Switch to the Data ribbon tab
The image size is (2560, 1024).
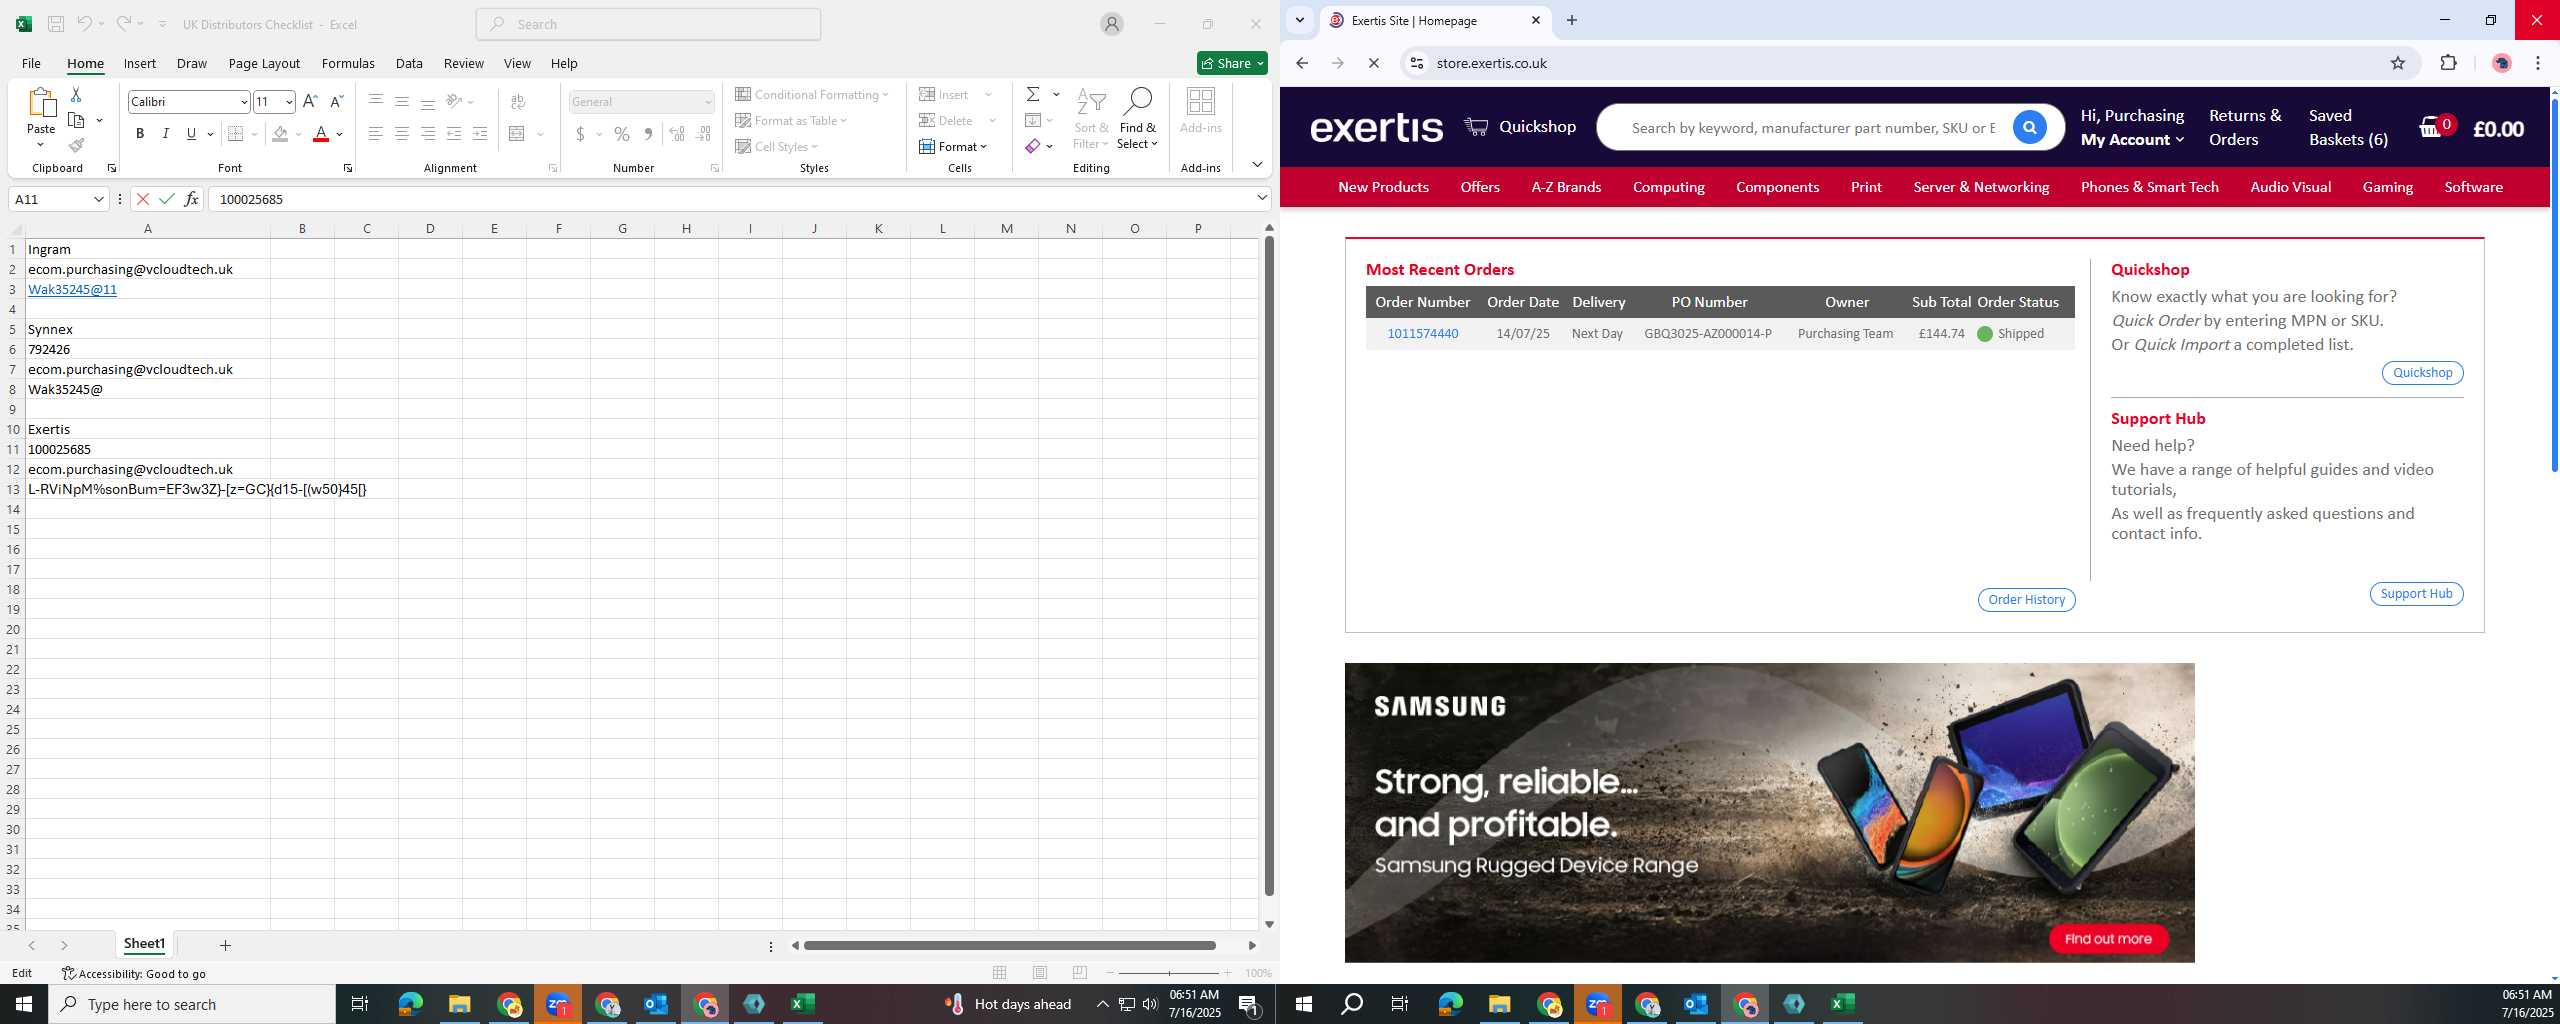click(x=409, y=63)
